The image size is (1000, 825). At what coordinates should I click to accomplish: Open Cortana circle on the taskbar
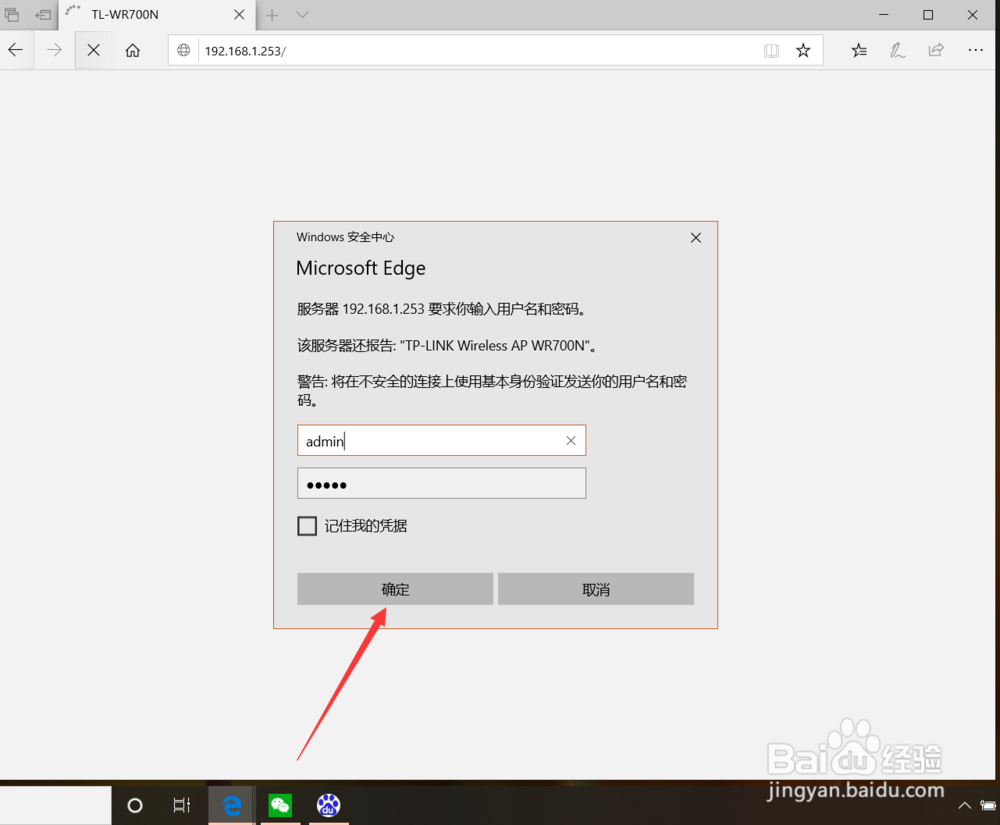(135, 806)
